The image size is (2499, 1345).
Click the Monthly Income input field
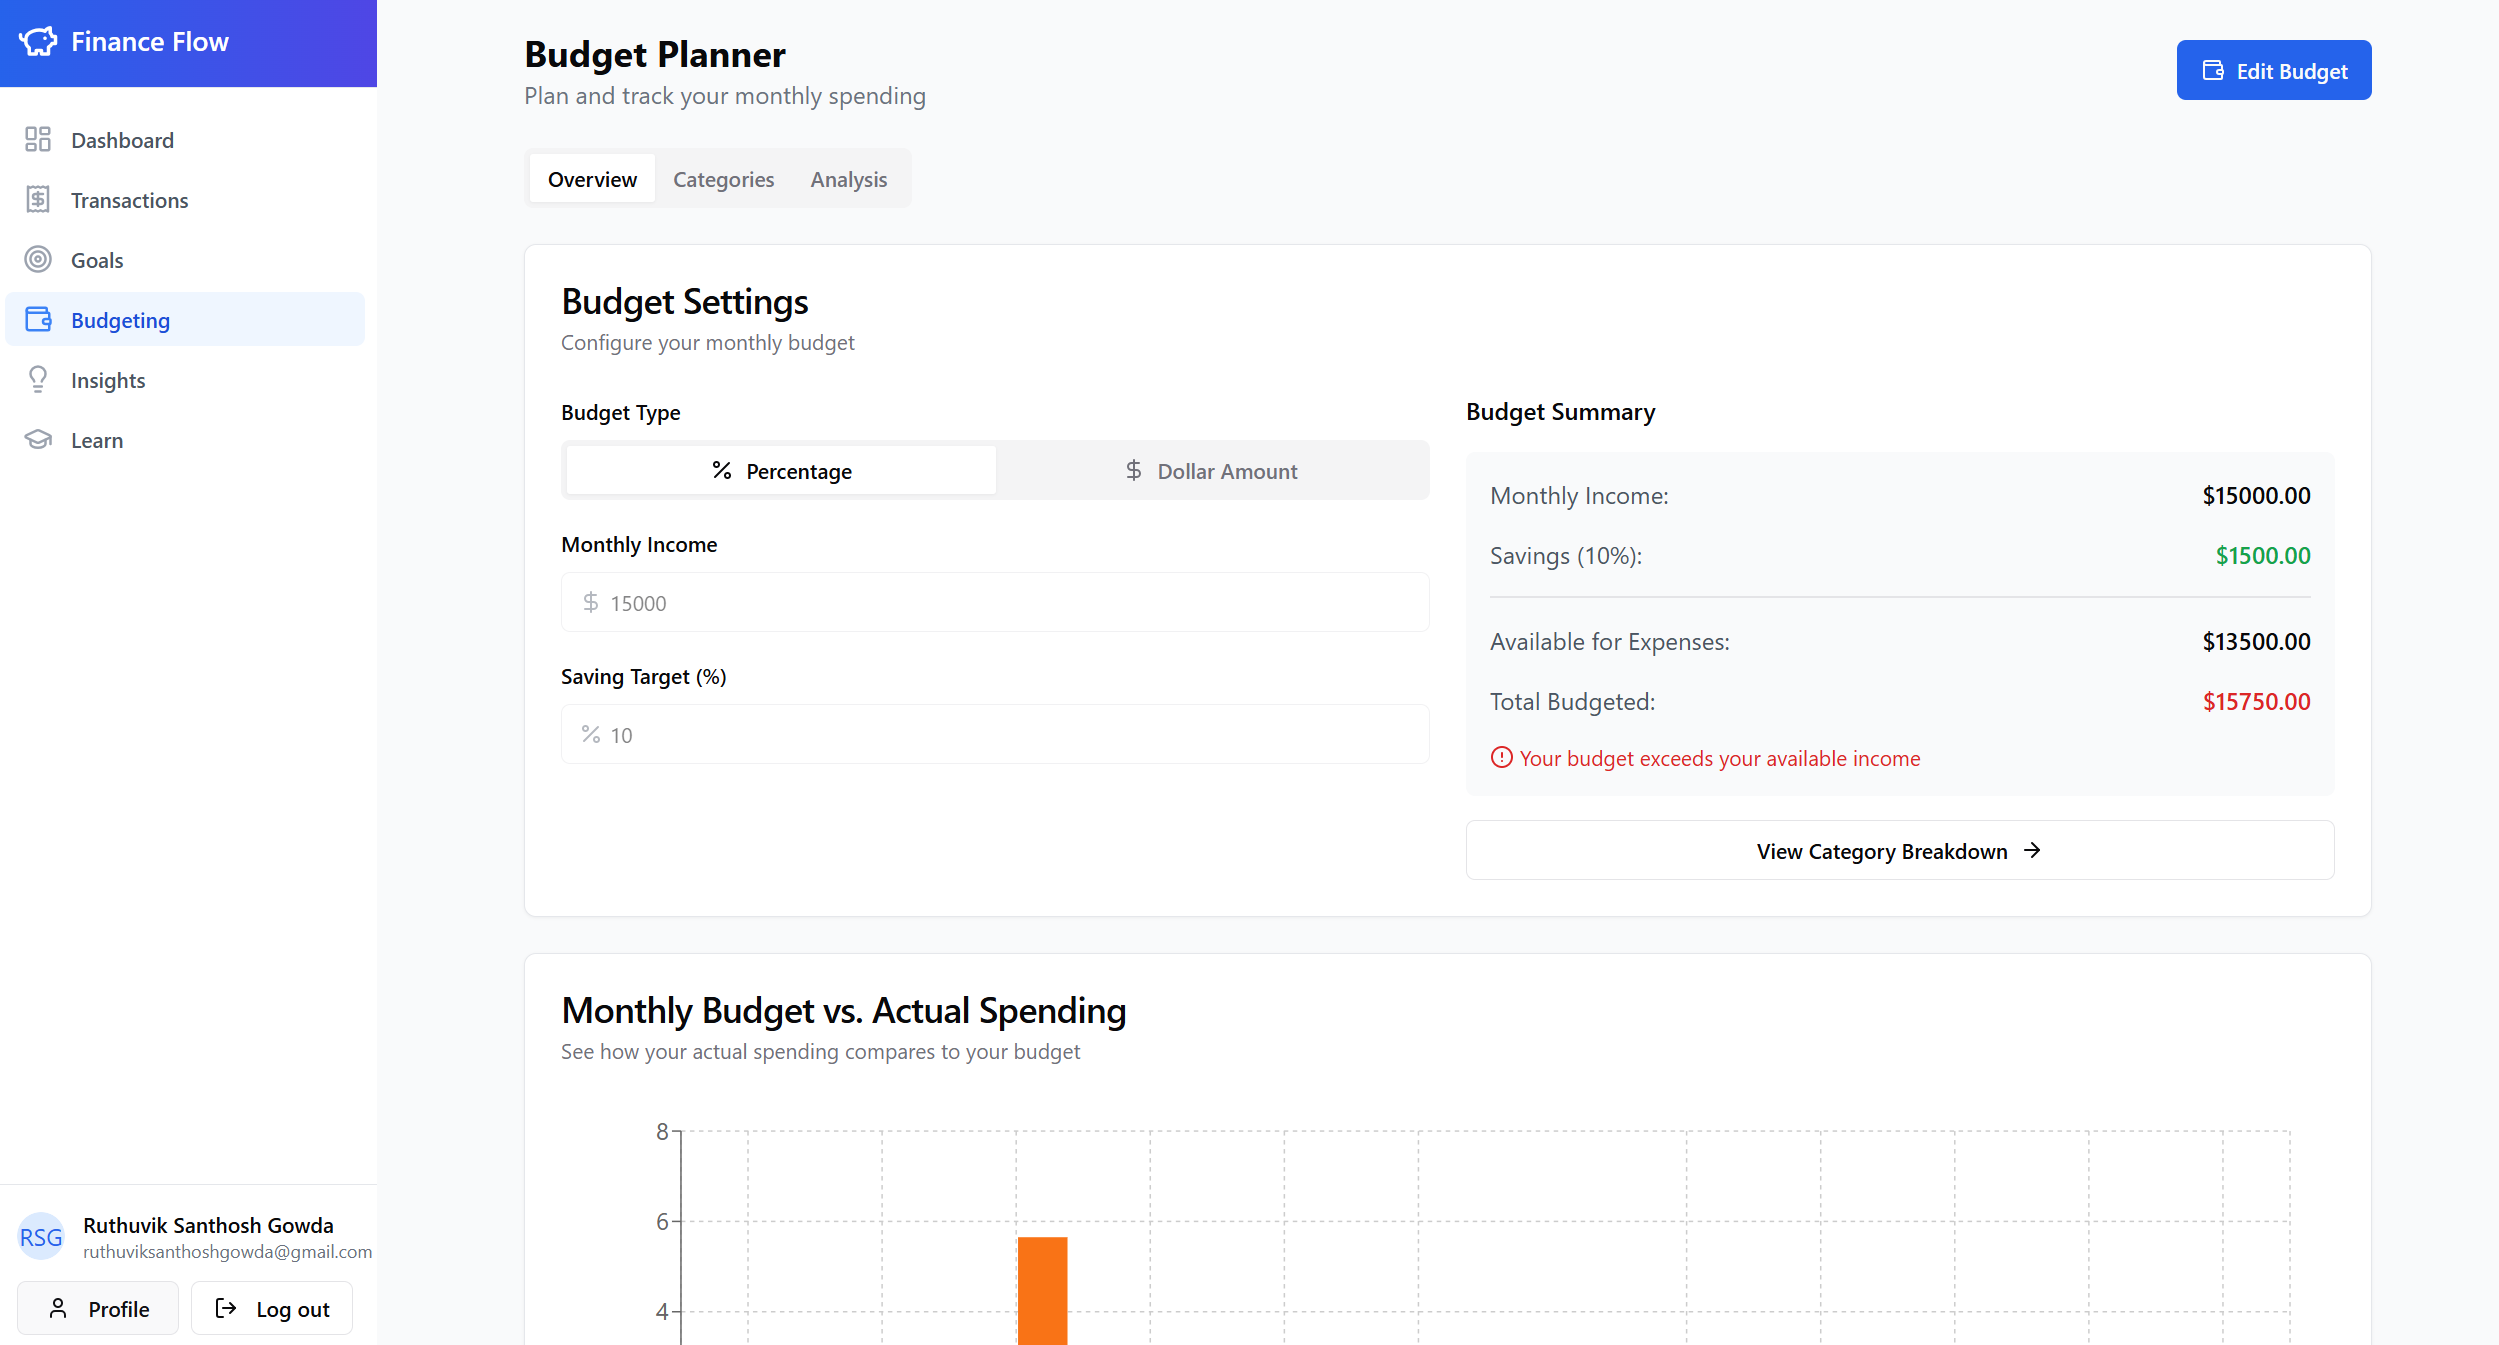(x=995, y=603)
